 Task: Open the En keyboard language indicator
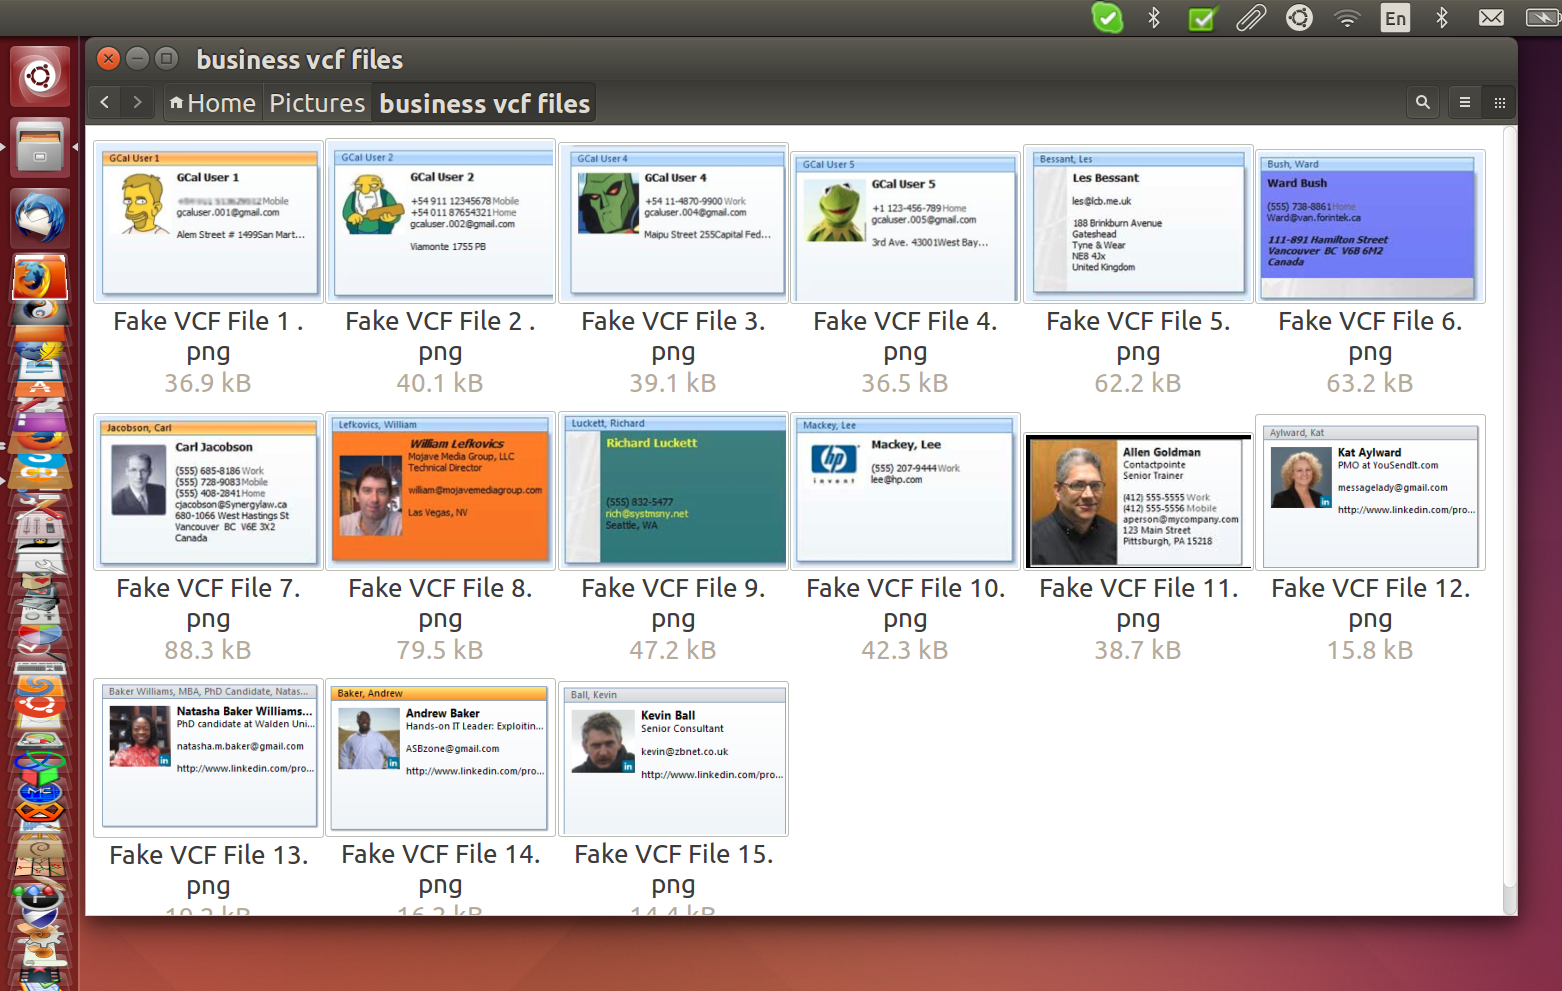tap(1395, 17)
